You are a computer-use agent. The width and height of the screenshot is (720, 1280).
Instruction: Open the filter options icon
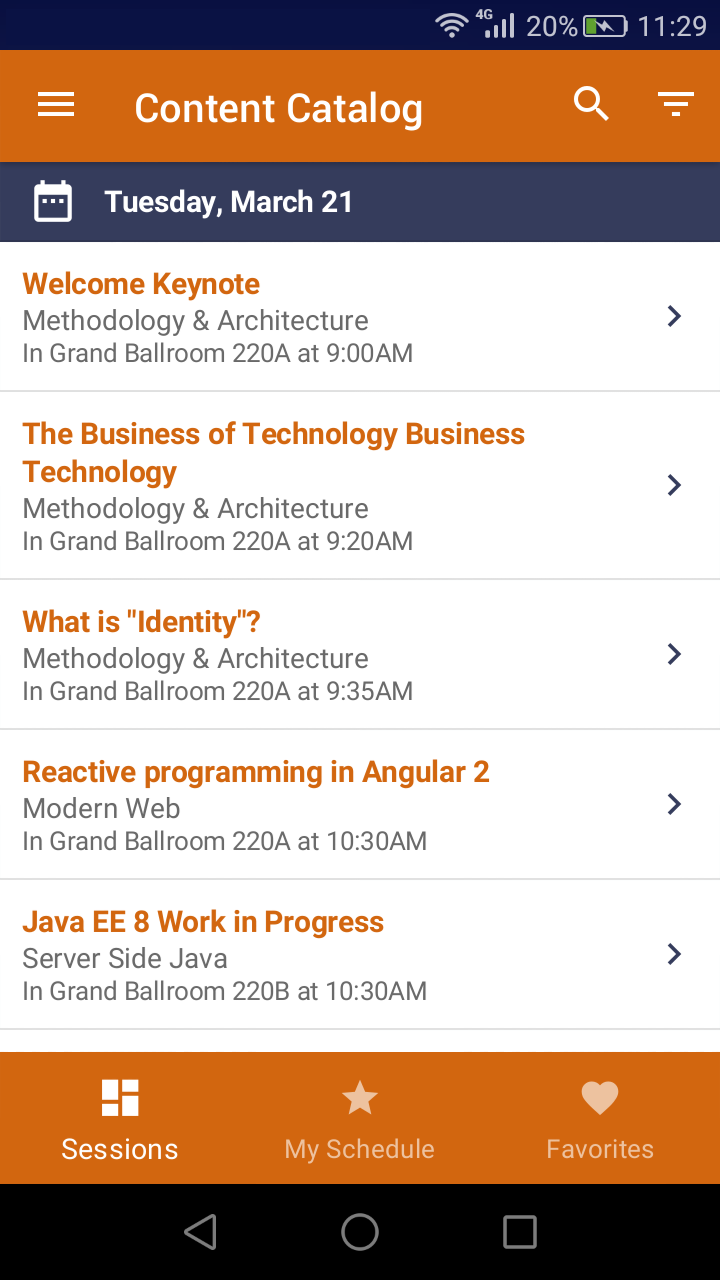[676, 104]
